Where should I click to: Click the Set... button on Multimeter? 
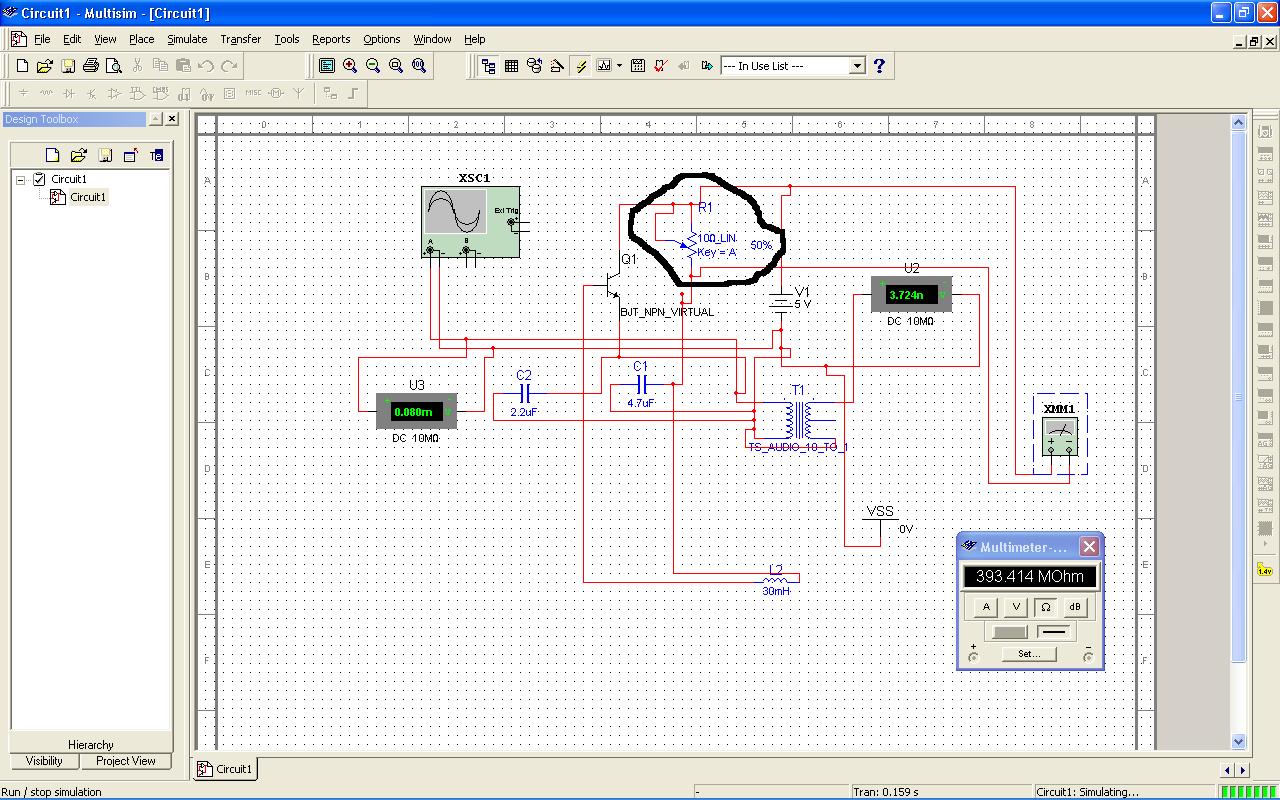pyautogui.click(x=1030, y=654)
